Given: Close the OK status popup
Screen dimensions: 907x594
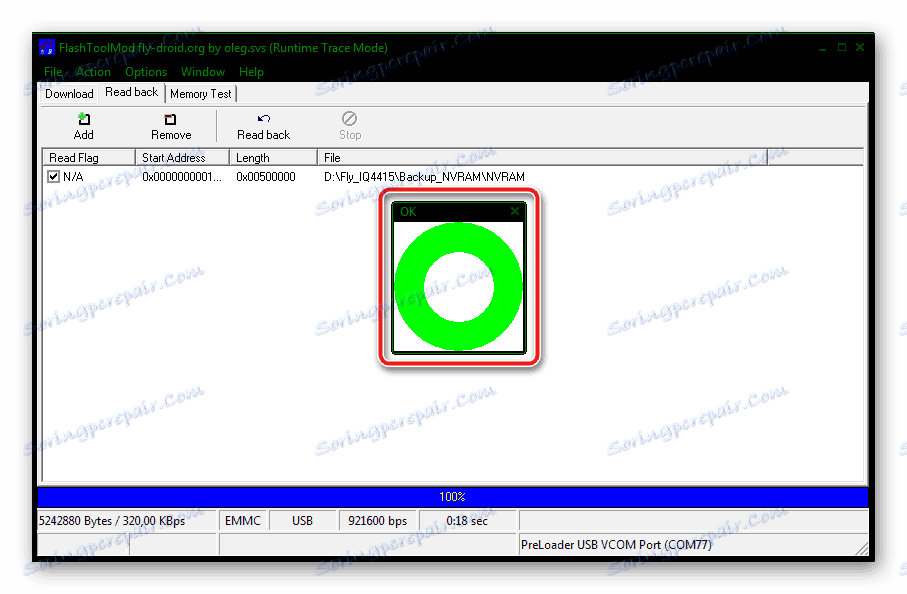Looking at the screenshot, I should [515, 211].
